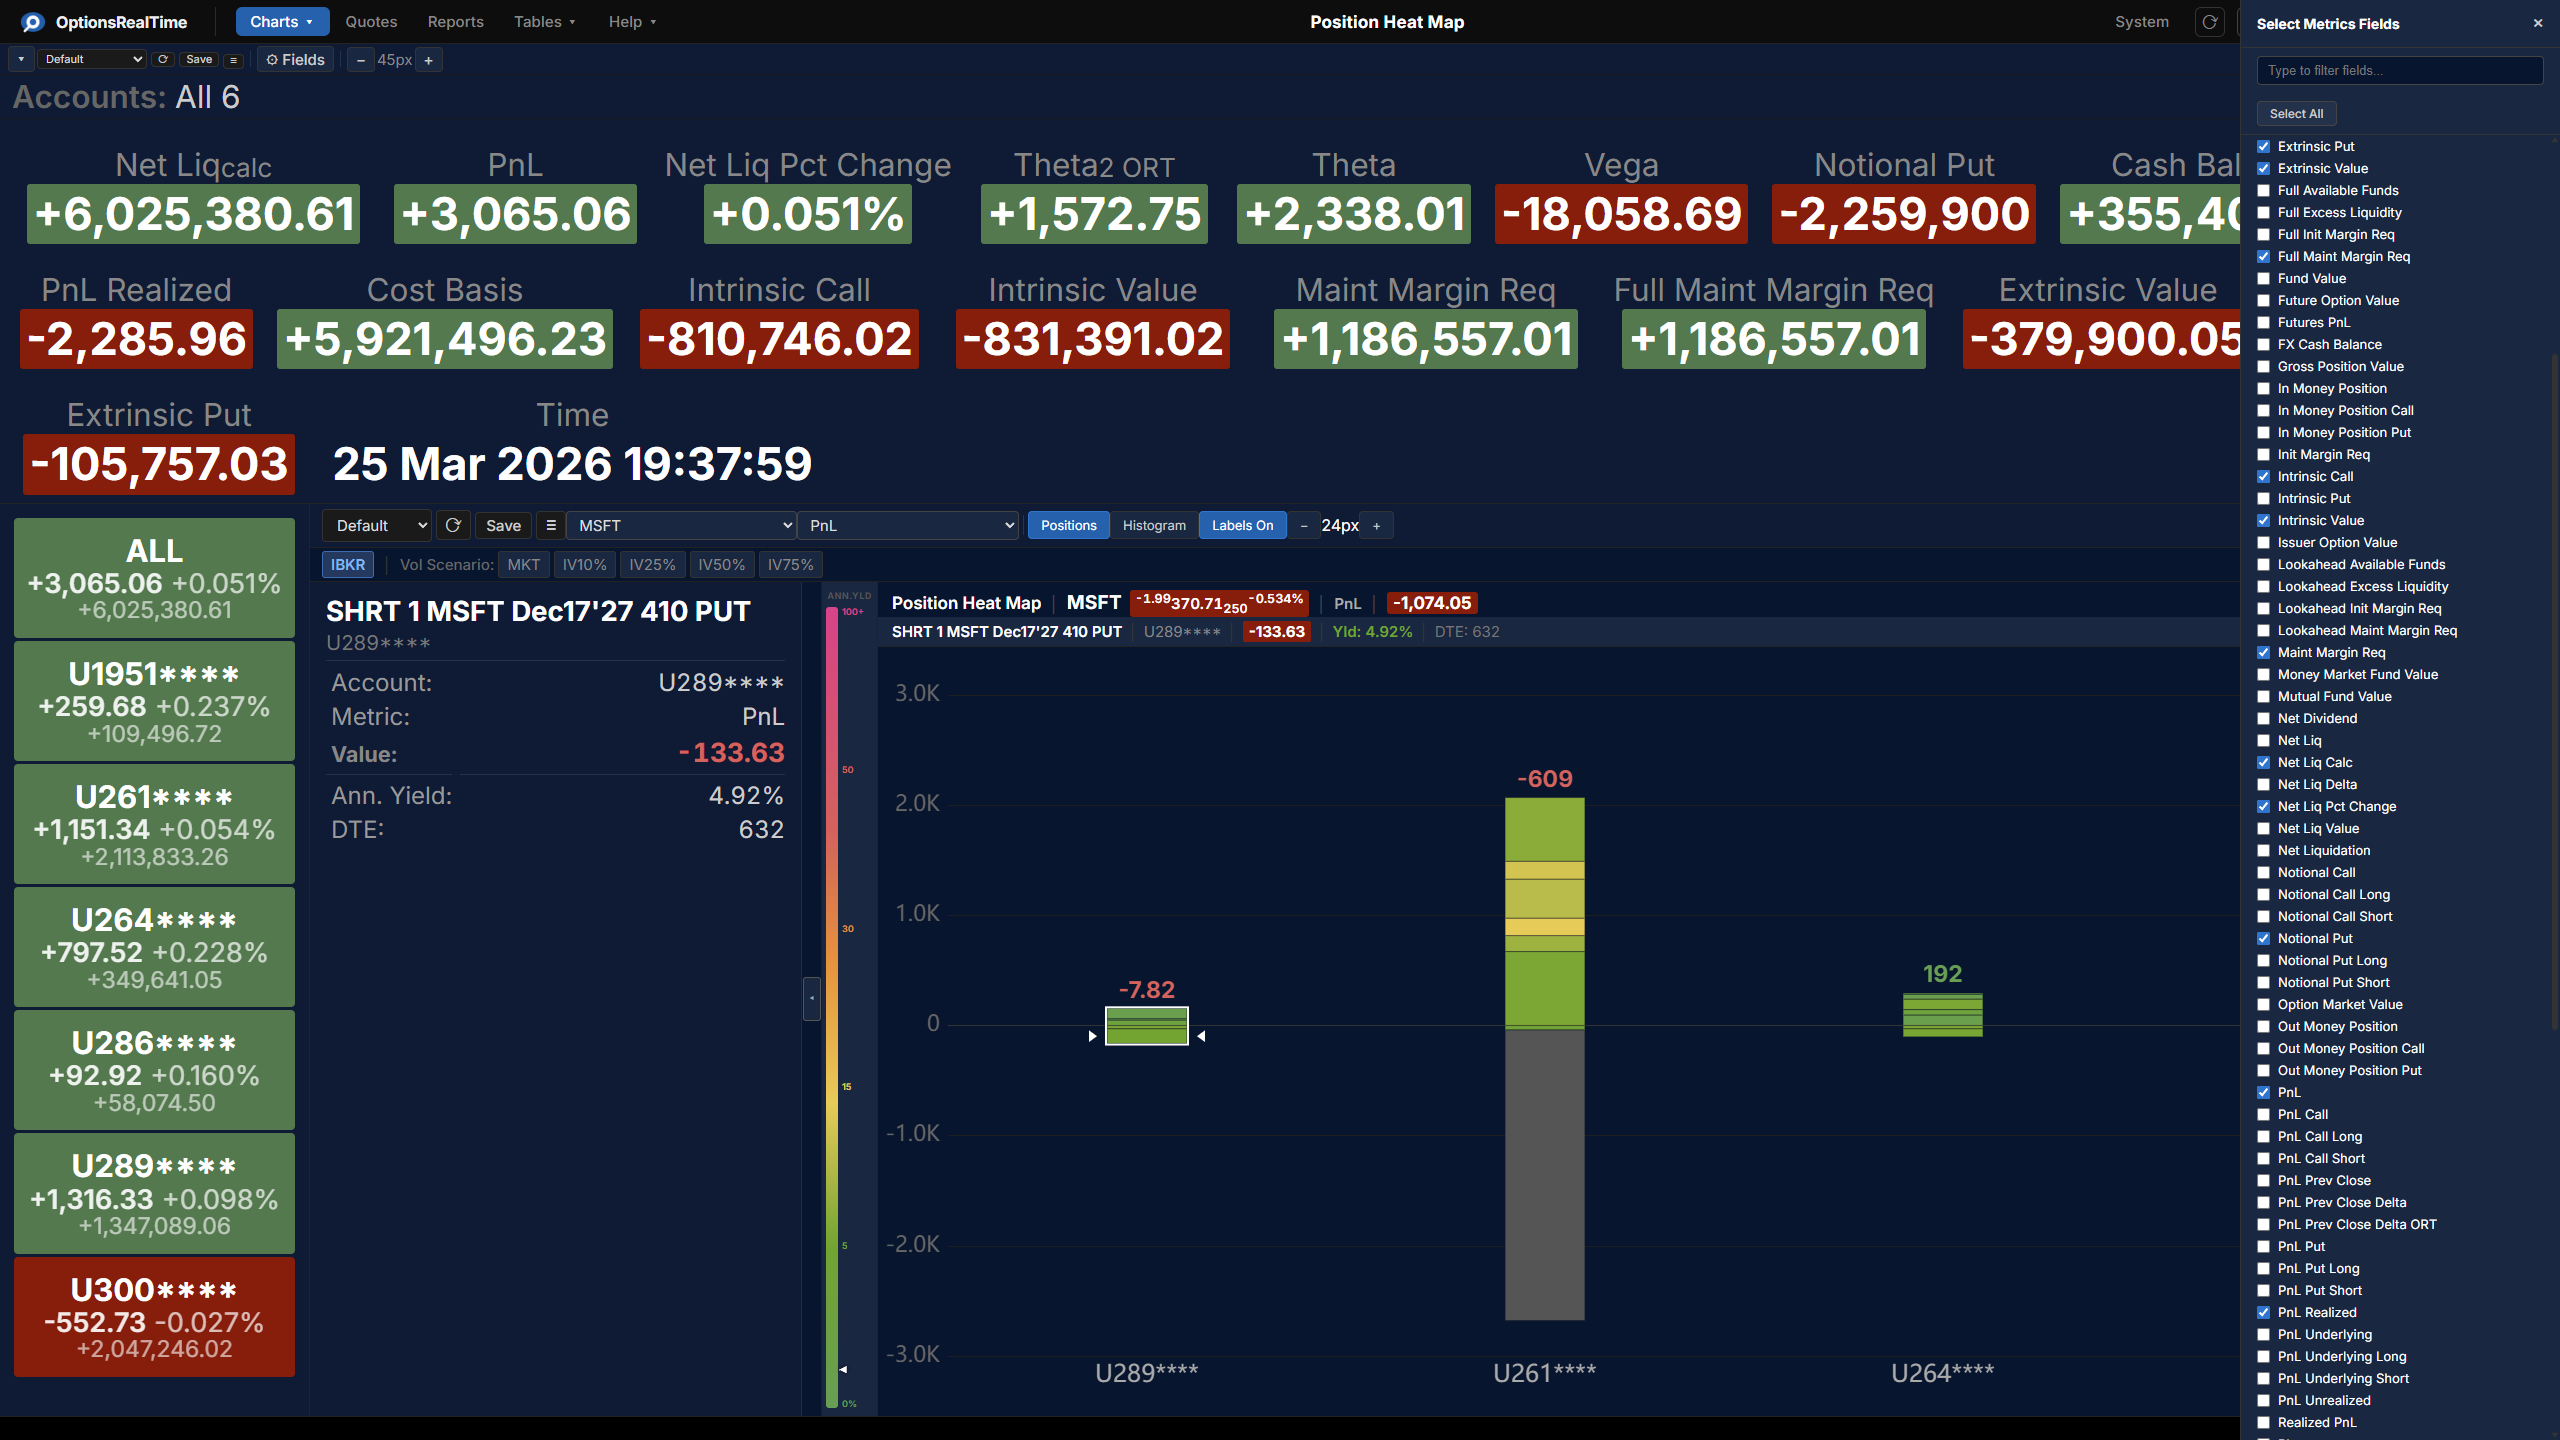Click the Select All button
Image resolution: width=2560 pixels, height=1440 pixels.
click(2296, 113)
